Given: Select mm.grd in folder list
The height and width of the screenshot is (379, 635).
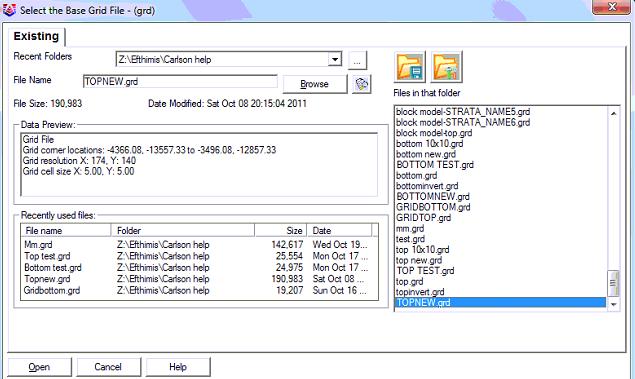Looking at the screenshot, I should coord(410,228).
